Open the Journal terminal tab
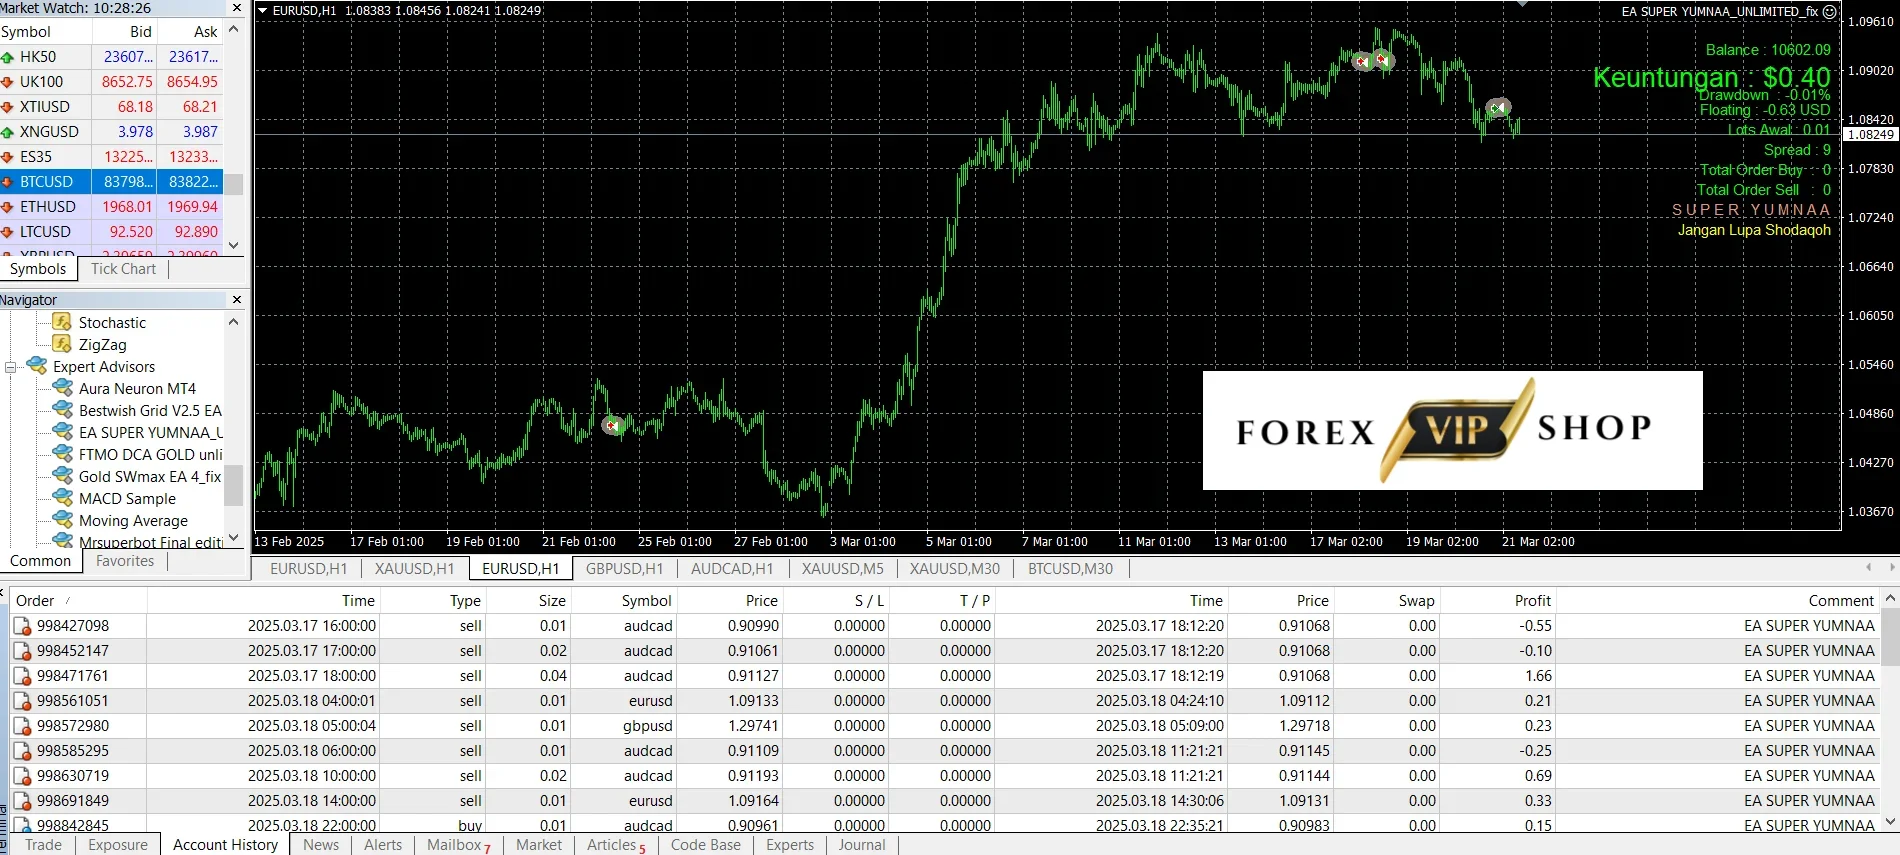 pos(862,845)
